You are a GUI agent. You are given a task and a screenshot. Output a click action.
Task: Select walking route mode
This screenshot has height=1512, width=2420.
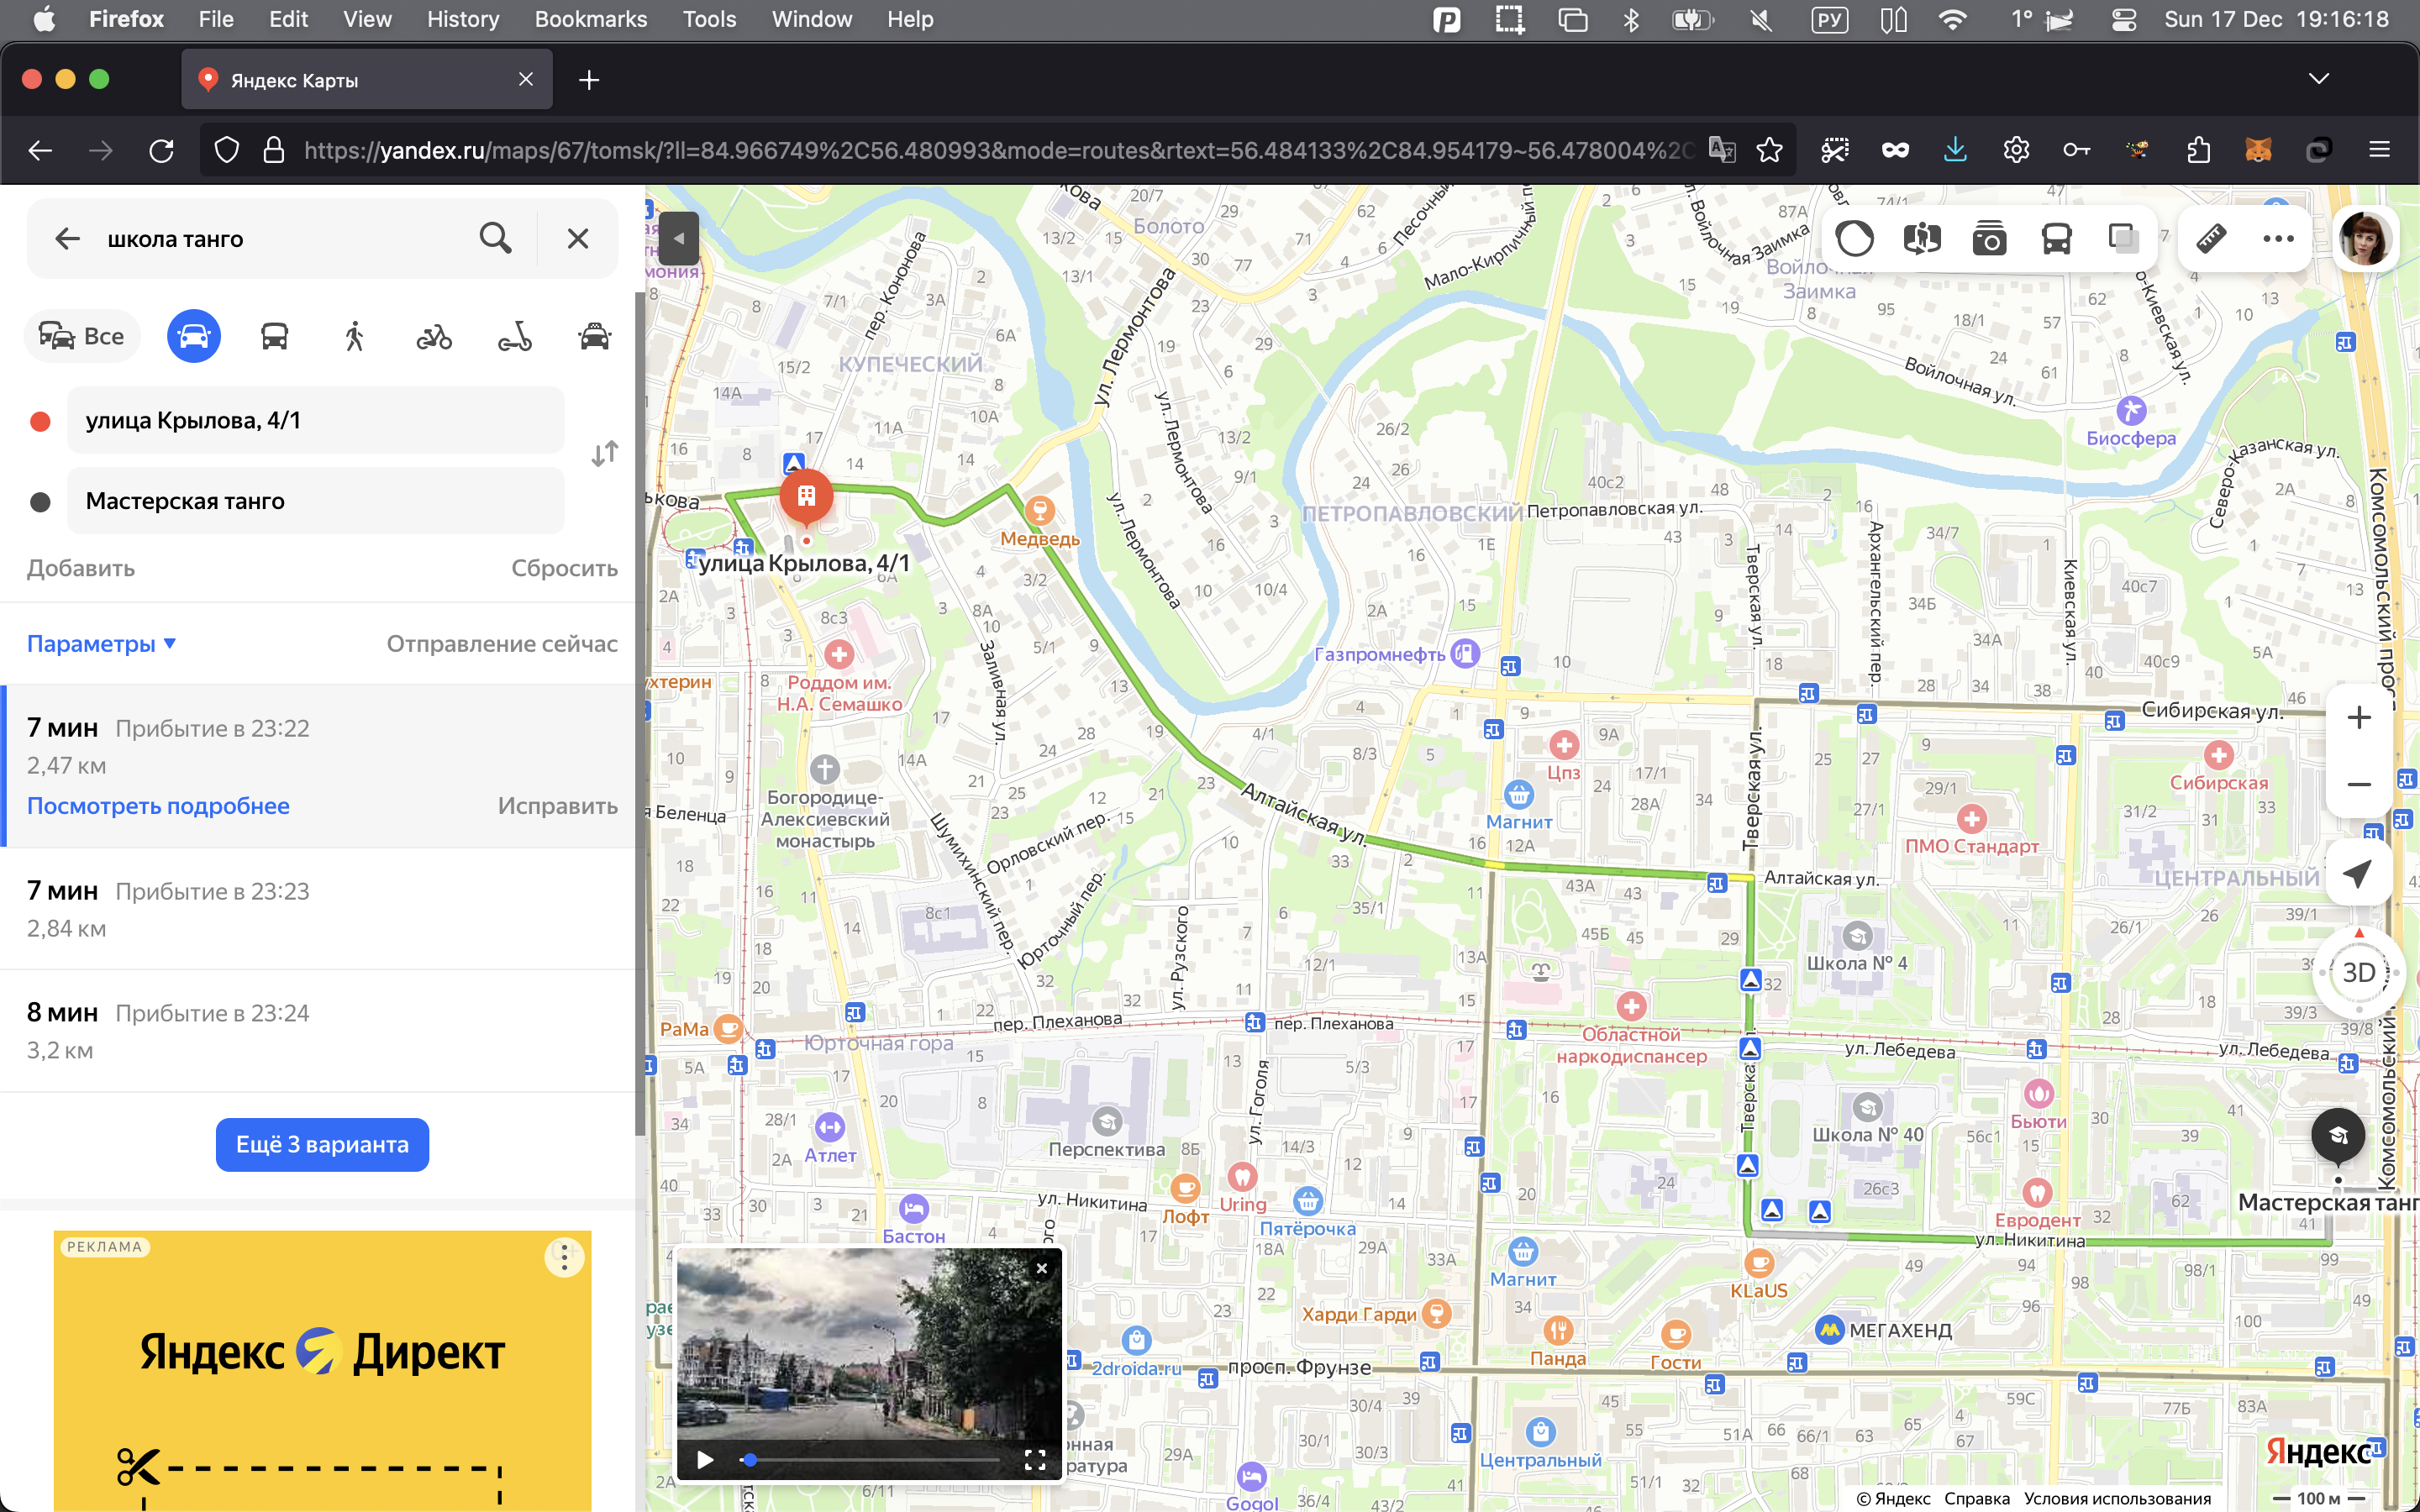click(x=354, y=336)
